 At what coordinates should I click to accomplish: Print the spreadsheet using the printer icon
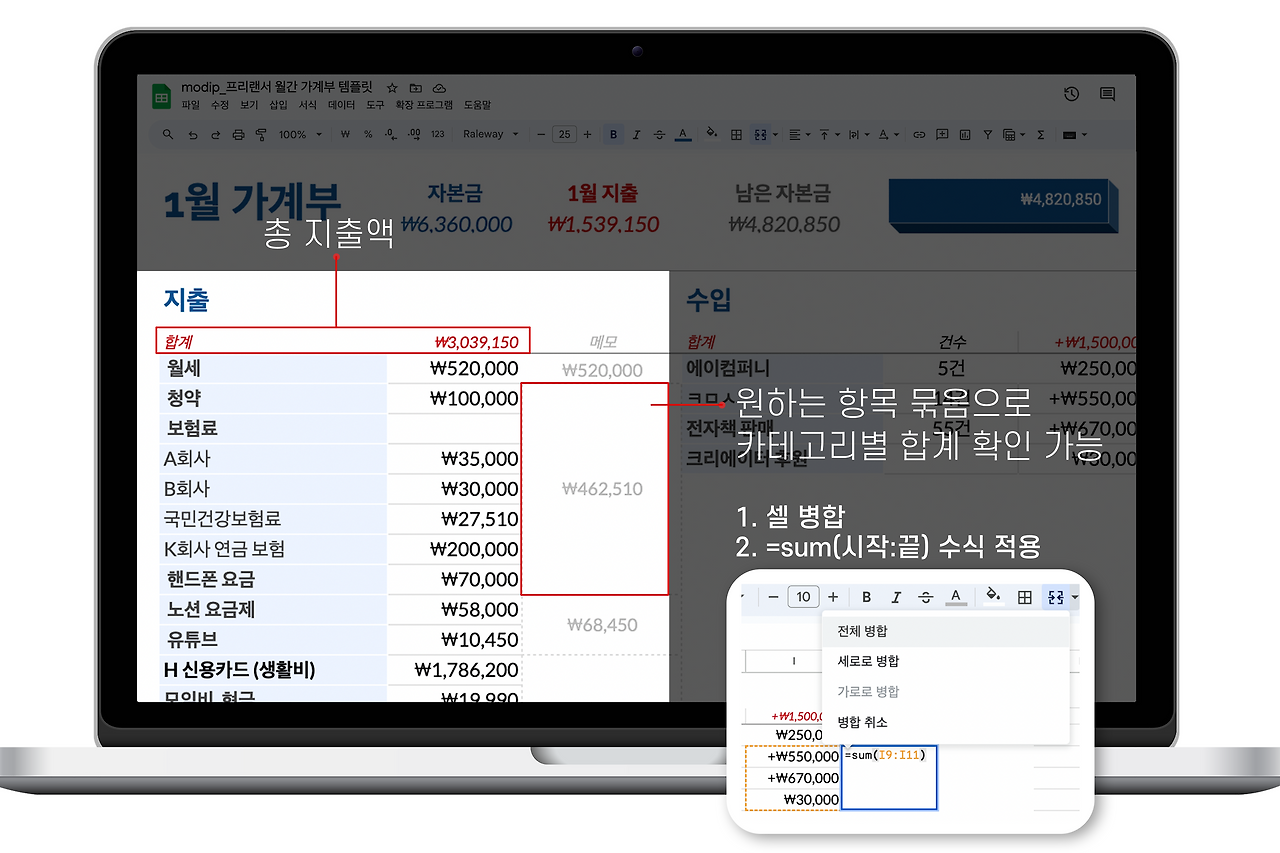238,134
